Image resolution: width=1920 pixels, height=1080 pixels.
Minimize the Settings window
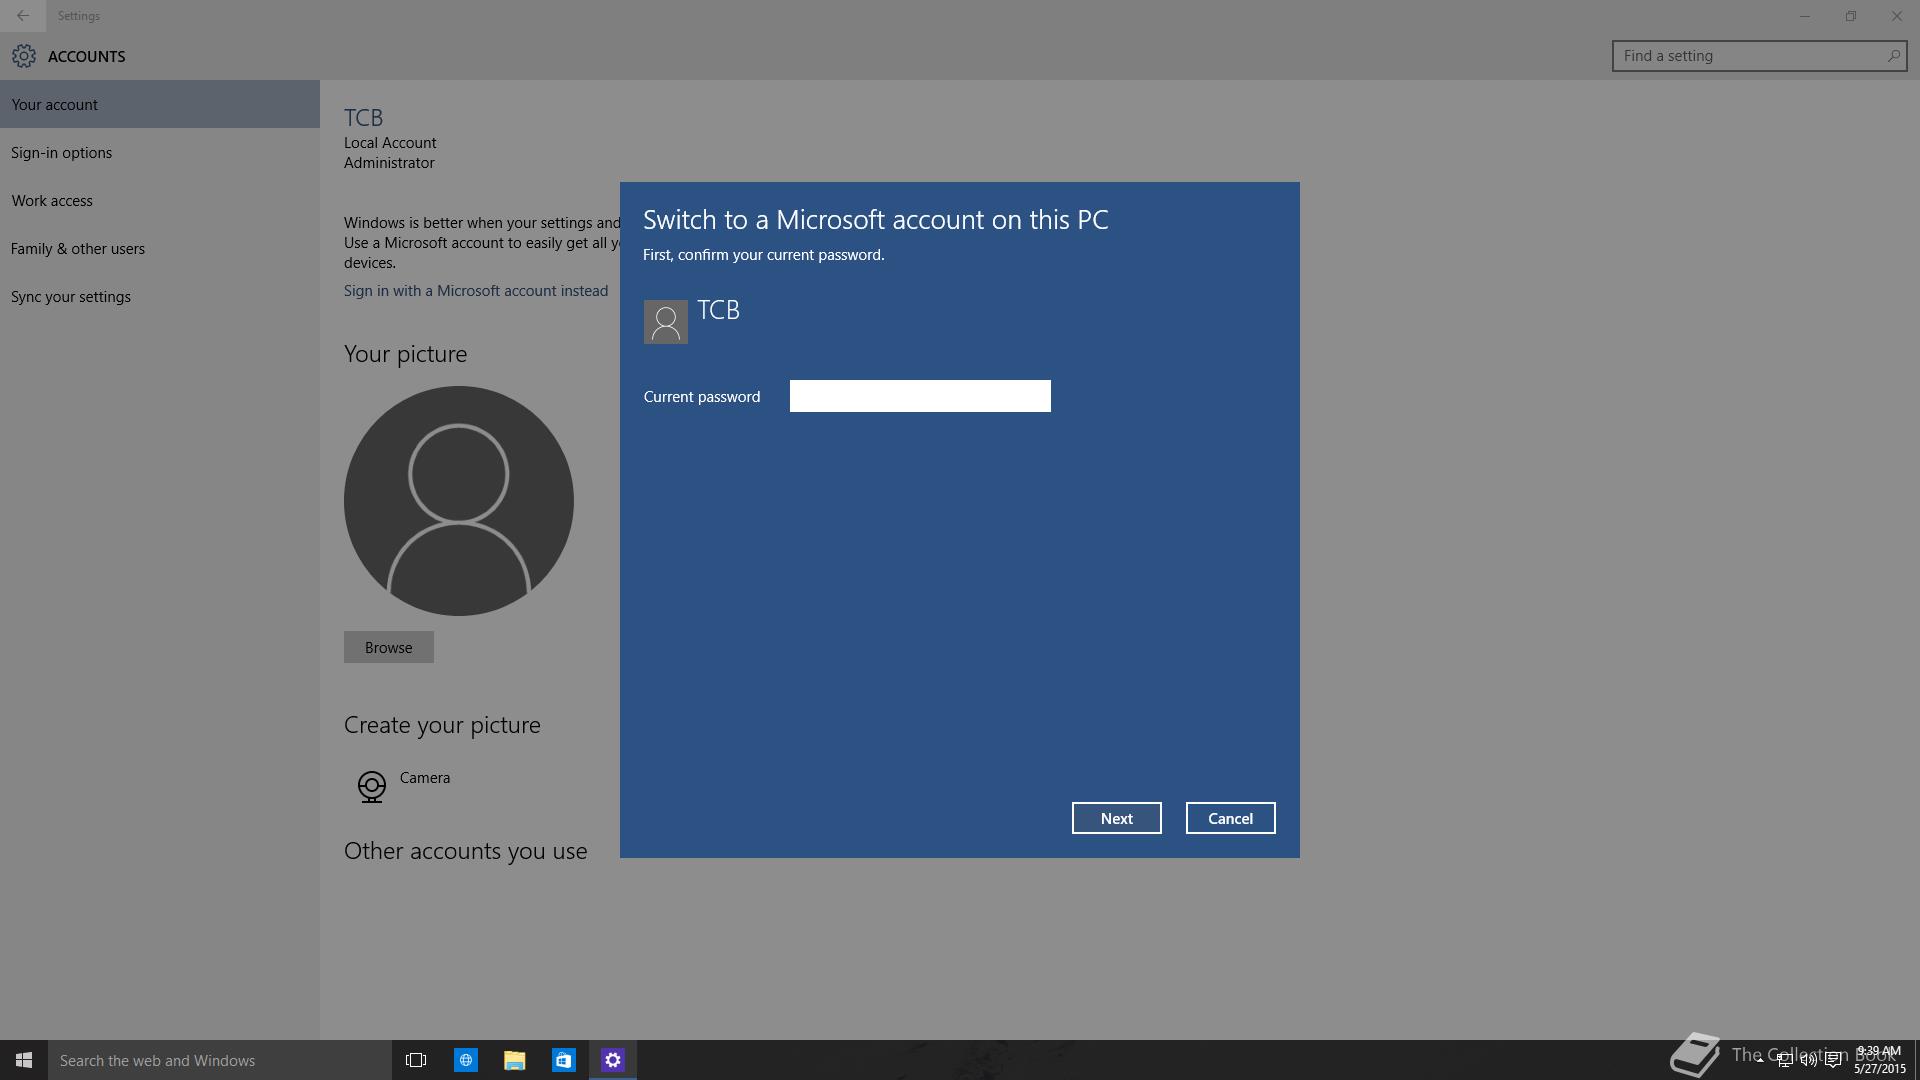click(1805, 16)
